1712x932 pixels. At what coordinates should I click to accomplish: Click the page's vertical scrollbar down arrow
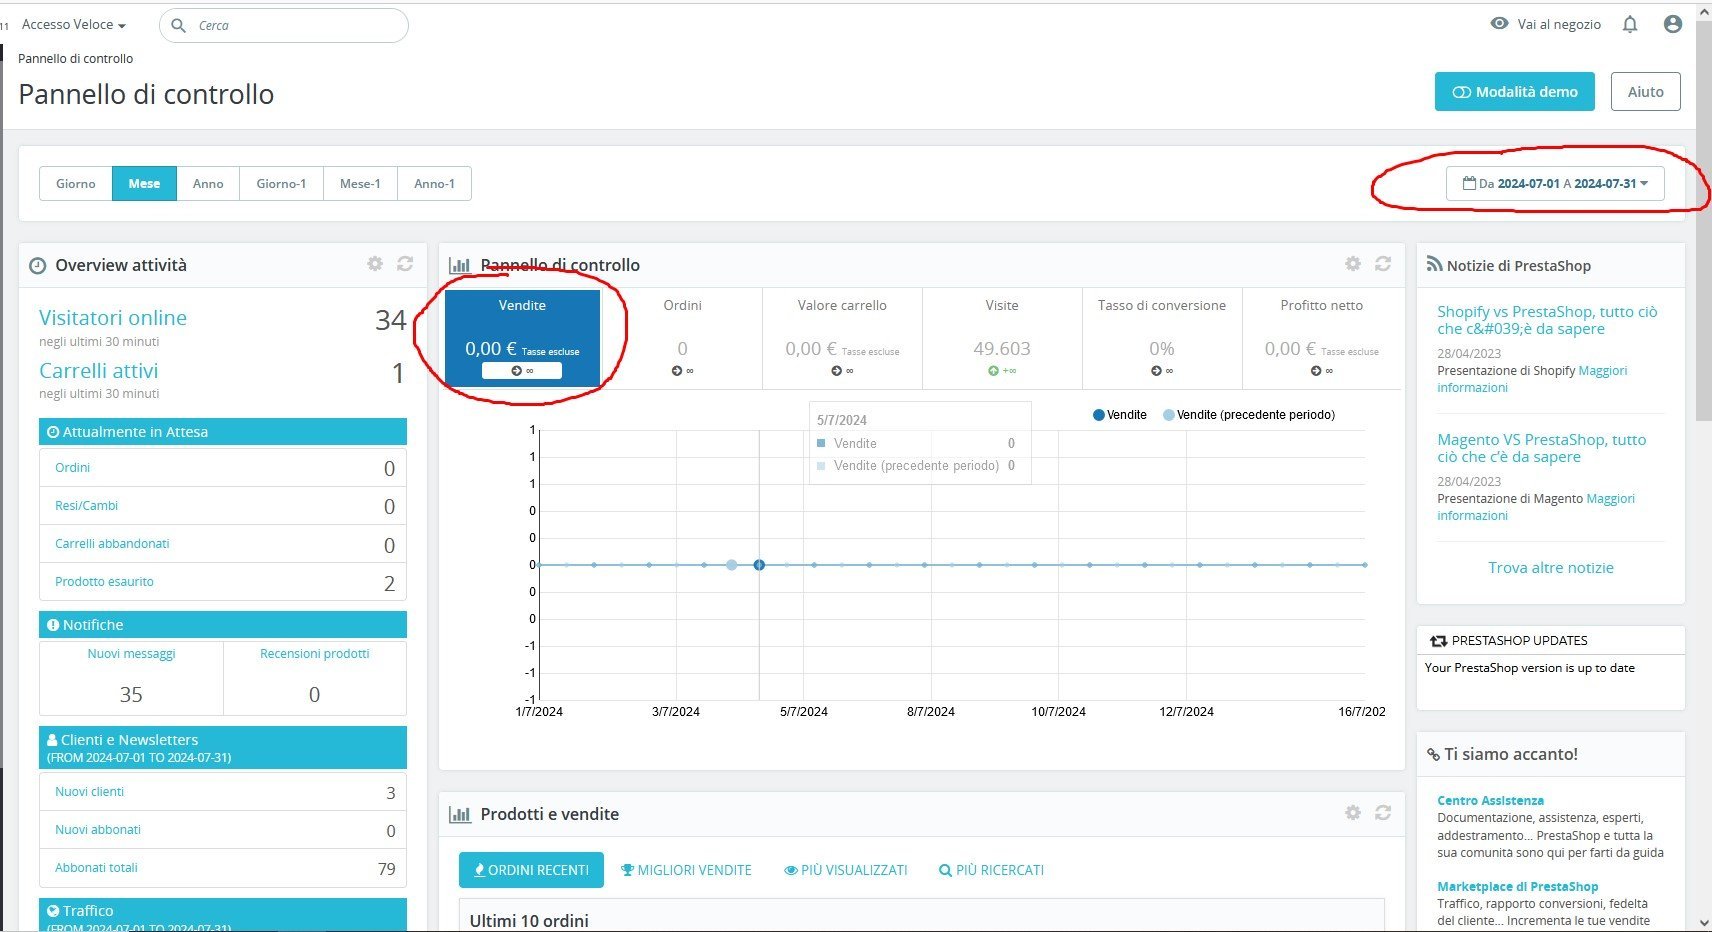pyautogui.click(x=1704, y=922)
